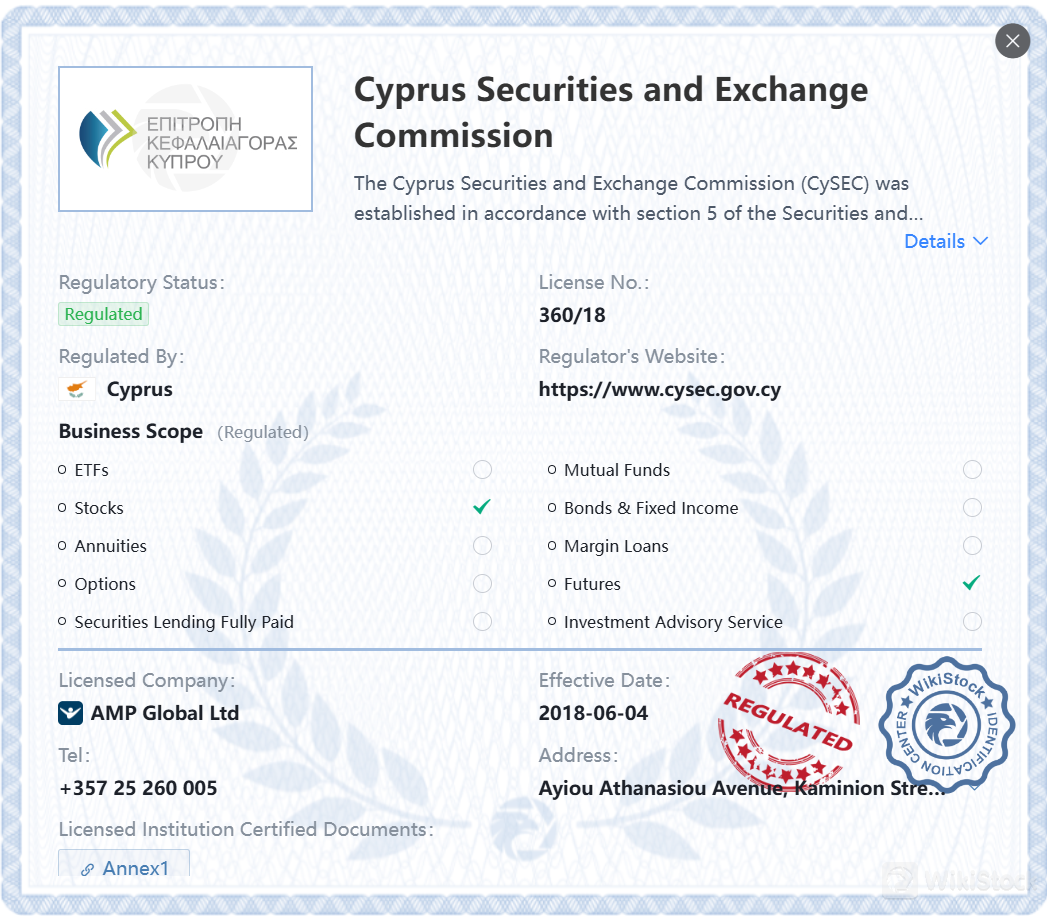Enable the ETFs business scope option

pos(482,469)
